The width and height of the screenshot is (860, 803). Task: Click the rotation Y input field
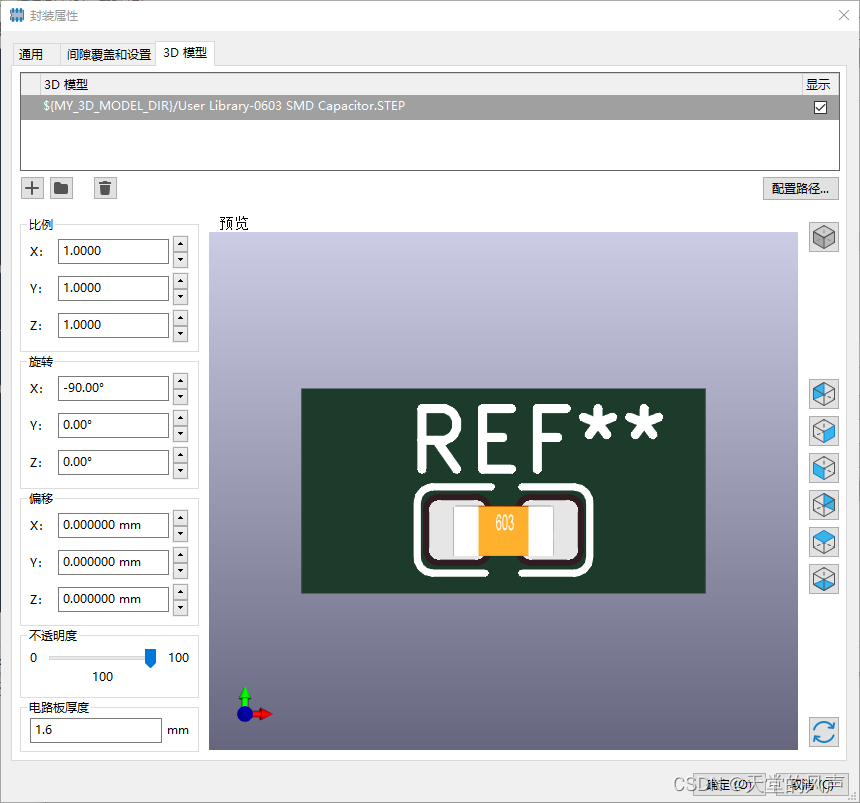tap(114, 426)
